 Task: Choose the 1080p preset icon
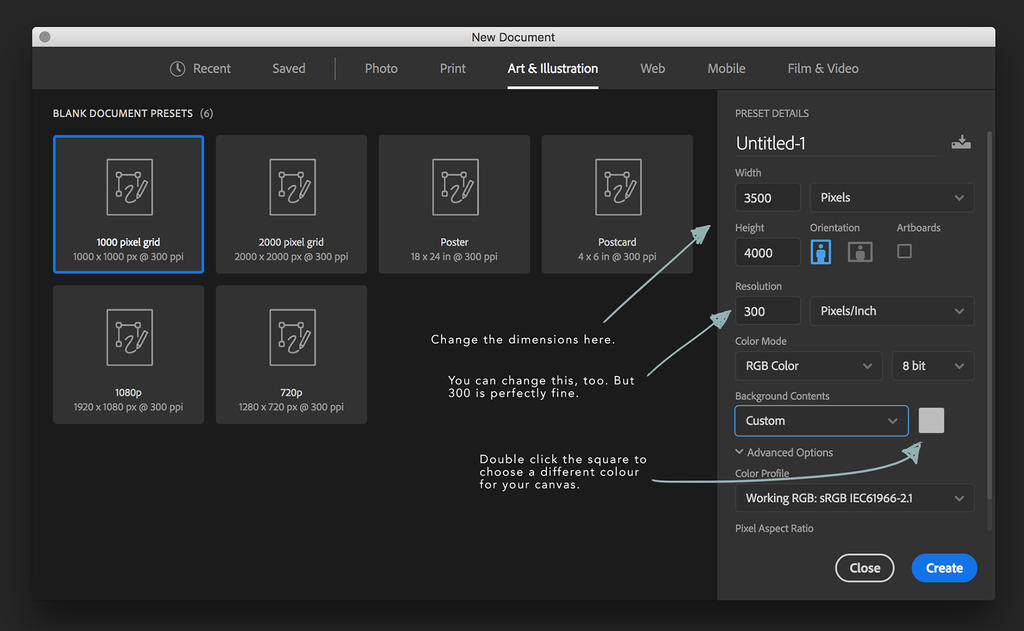point(129,337)
